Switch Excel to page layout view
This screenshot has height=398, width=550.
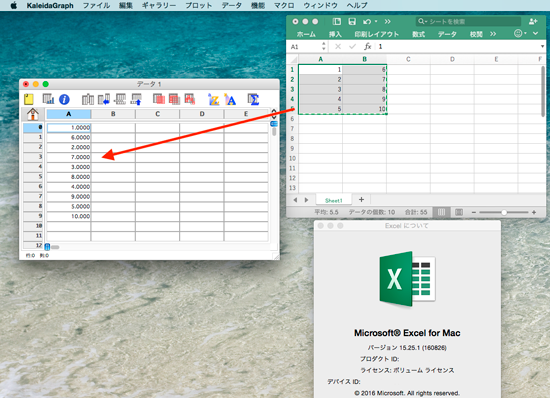tap(459, 212)
